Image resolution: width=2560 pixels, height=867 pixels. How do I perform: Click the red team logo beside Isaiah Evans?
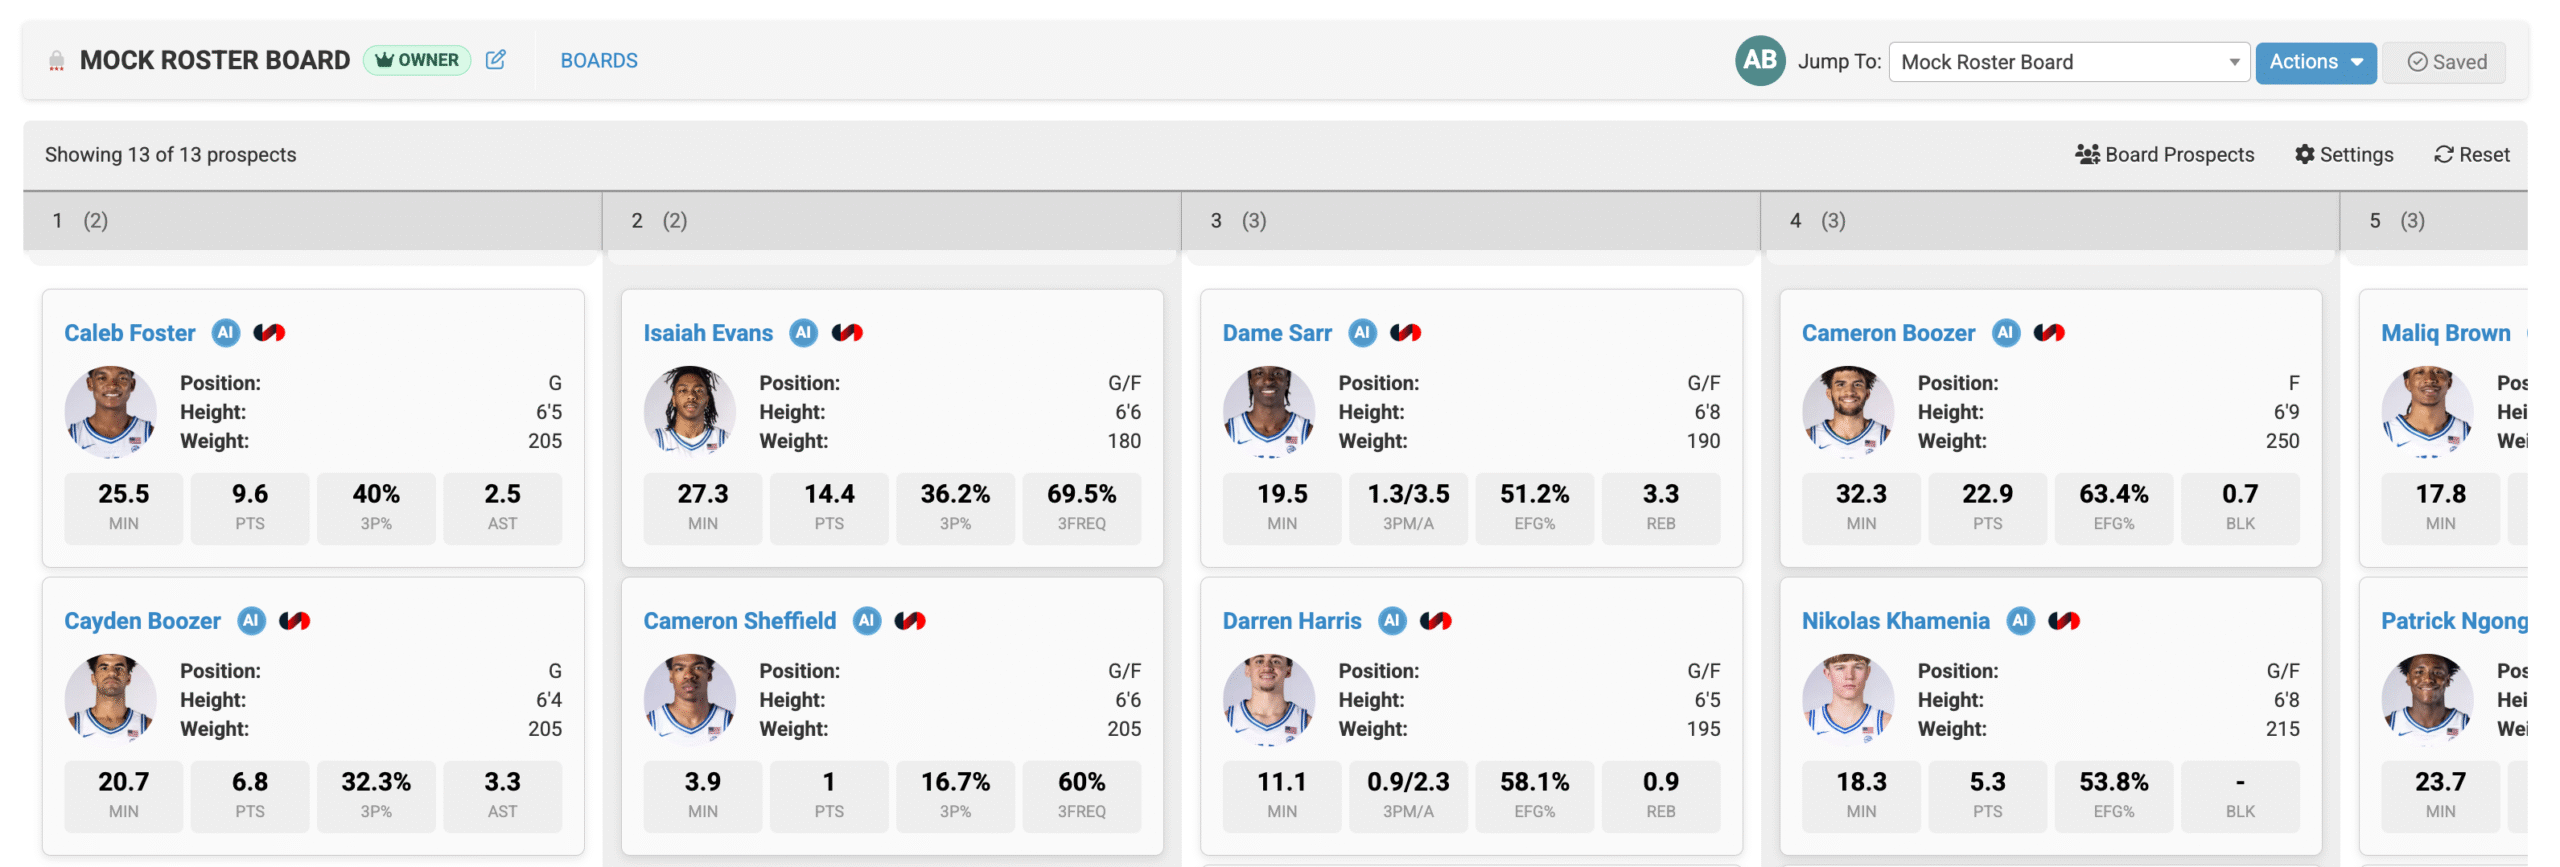[x=847, y=333]
